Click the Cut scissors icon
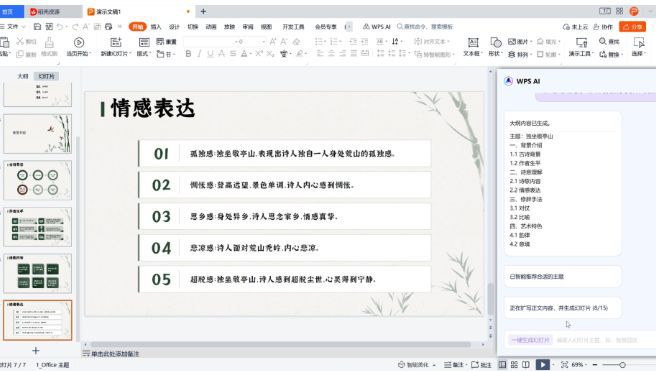 click(x=20, y=41)
